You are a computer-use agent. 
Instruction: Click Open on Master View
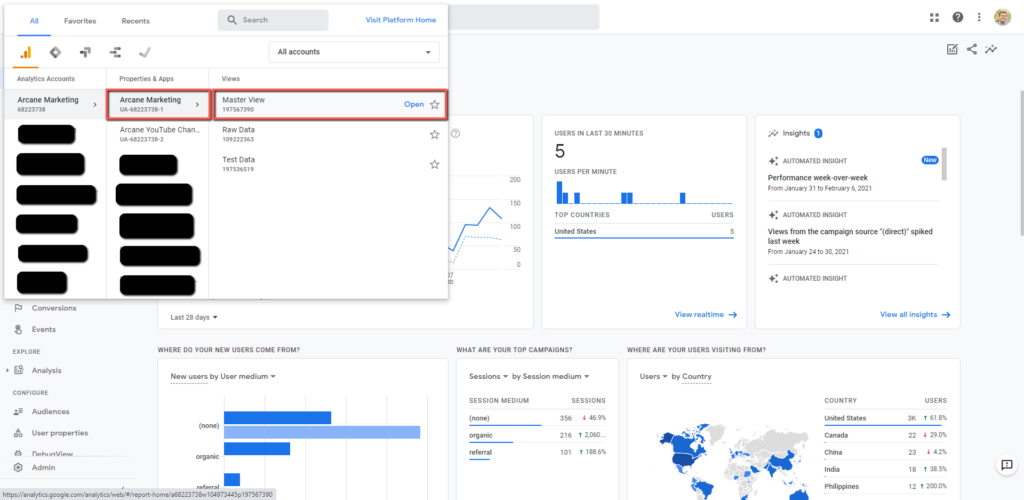[413, 104]
